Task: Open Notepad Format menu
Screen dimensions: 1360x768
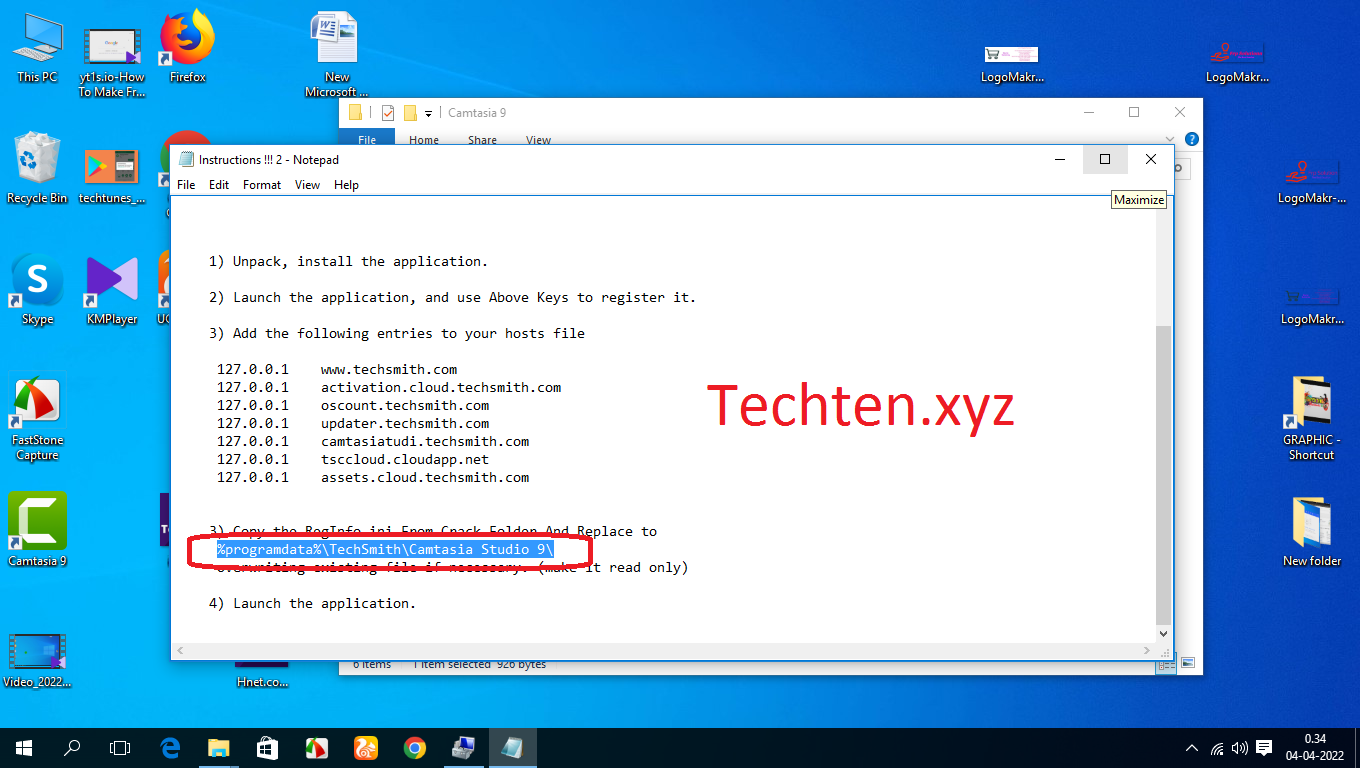Action: 262,185
